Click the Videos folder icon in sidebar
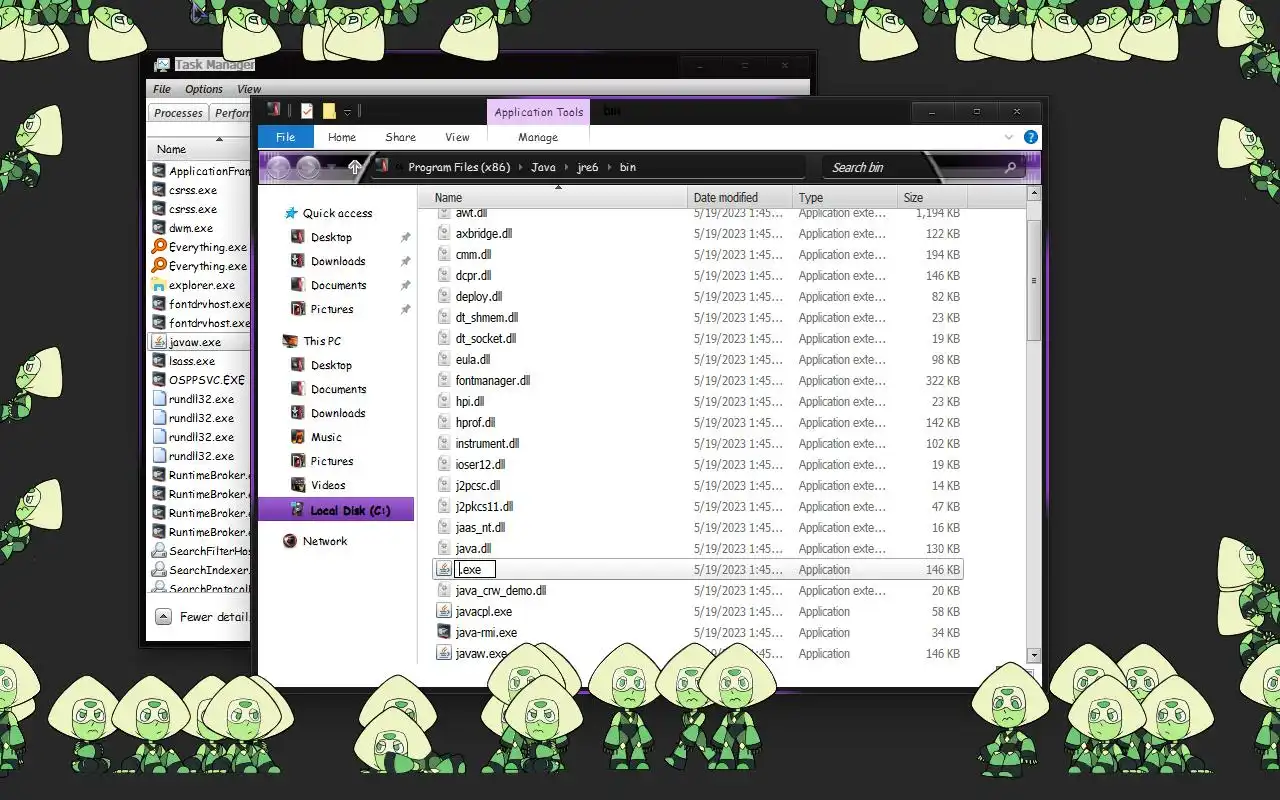This screenshot has height=800, width=1280. [297, 485]
